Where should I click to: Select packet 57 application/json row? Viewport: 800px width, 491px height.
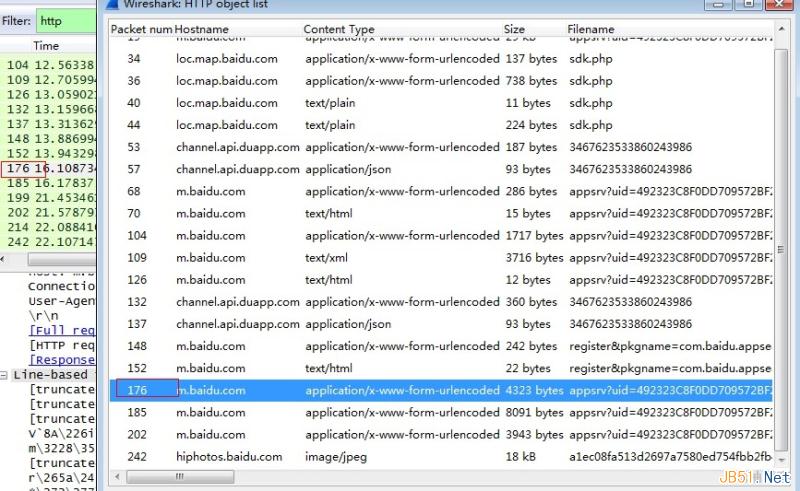(441, 169)
